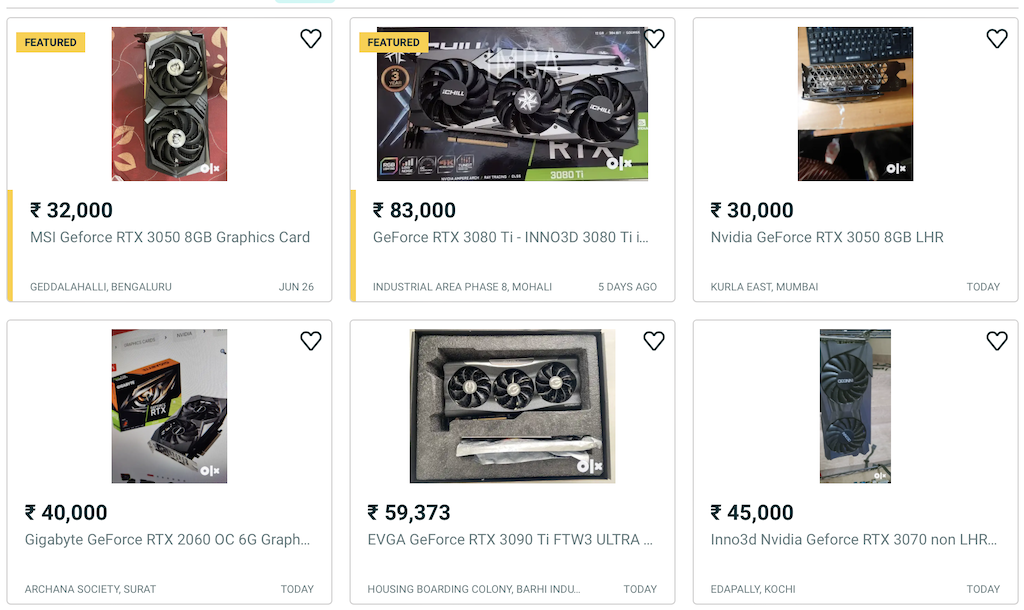The width and height of the screenshot is (1024, 610).
Task: Favorite the MSI Geforce RTX 3050 listing
Action: point(311,39)
